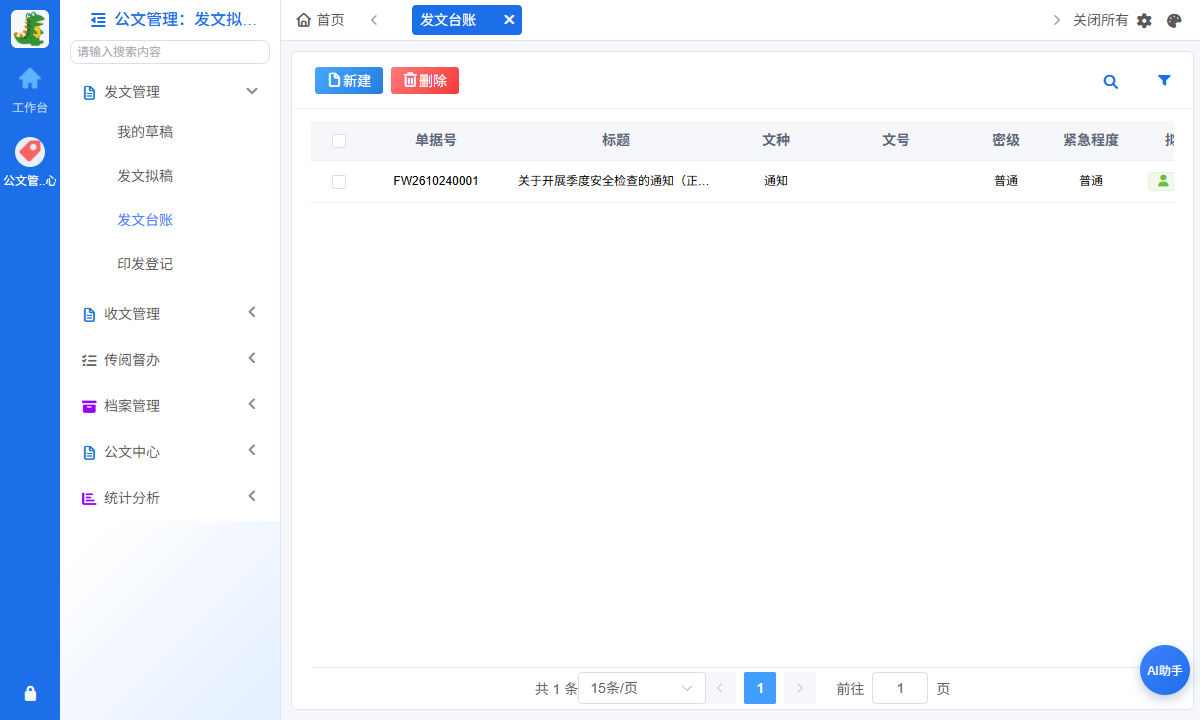Screen dimensions: 1200x720
Task: Click the 单据号 column header
Action: click(x=436, y=140)
